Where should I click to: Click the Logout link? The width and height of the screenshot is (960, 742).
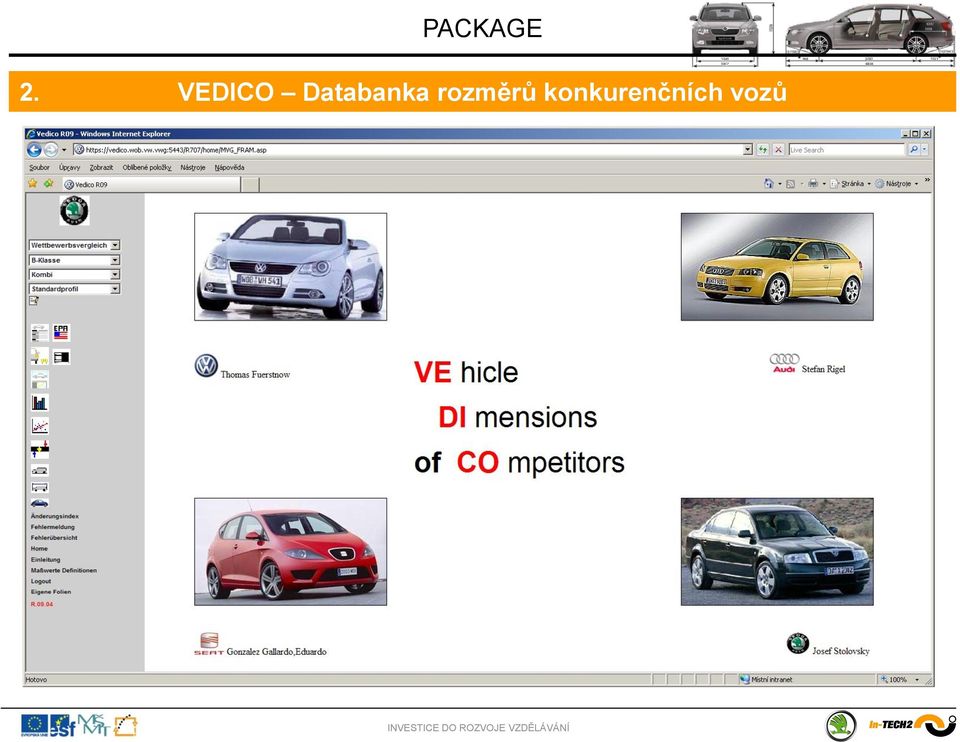[x=41, y=581]
